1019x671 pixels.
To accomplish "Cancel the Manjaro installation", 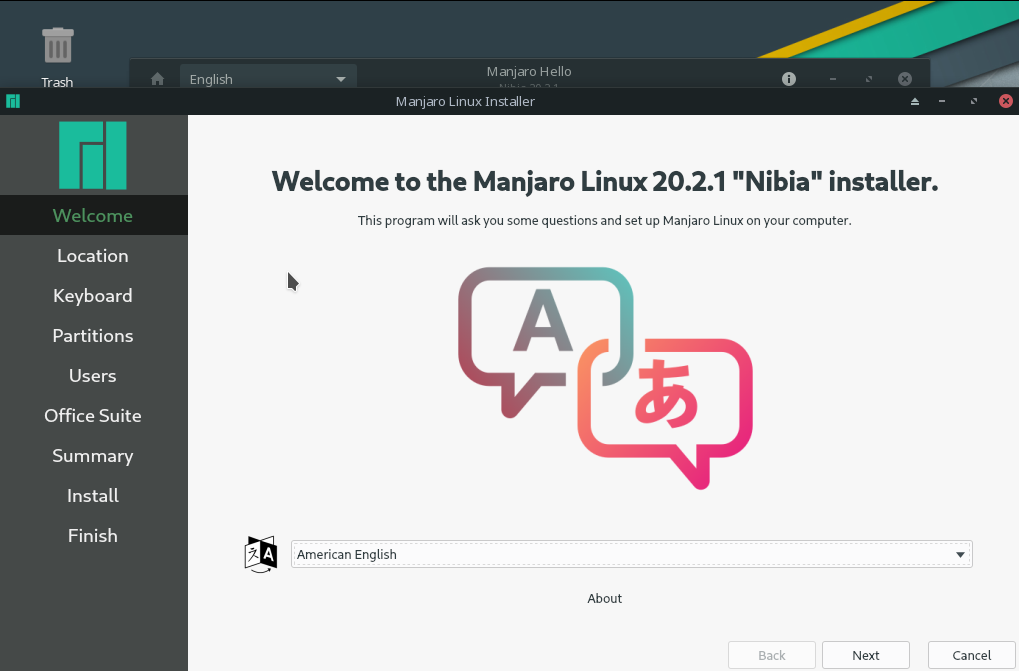I will click(969, 655).
